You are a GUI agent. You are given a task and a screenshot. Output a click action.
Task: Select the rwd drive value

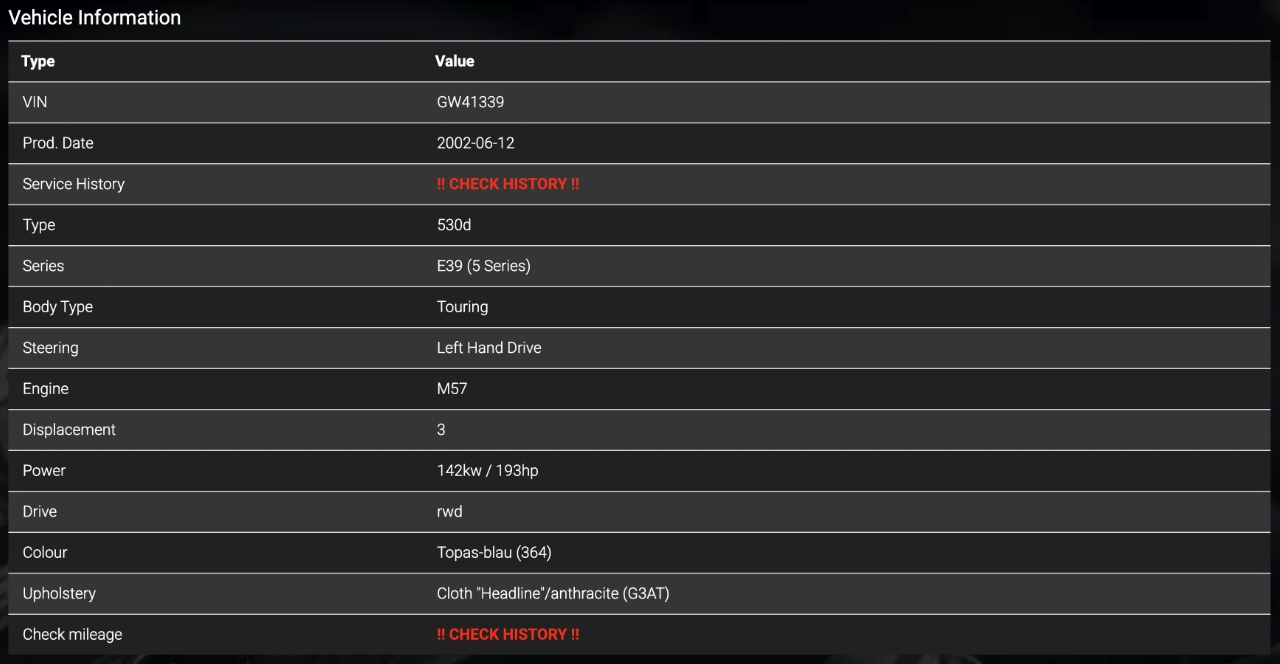coord(449,511)
